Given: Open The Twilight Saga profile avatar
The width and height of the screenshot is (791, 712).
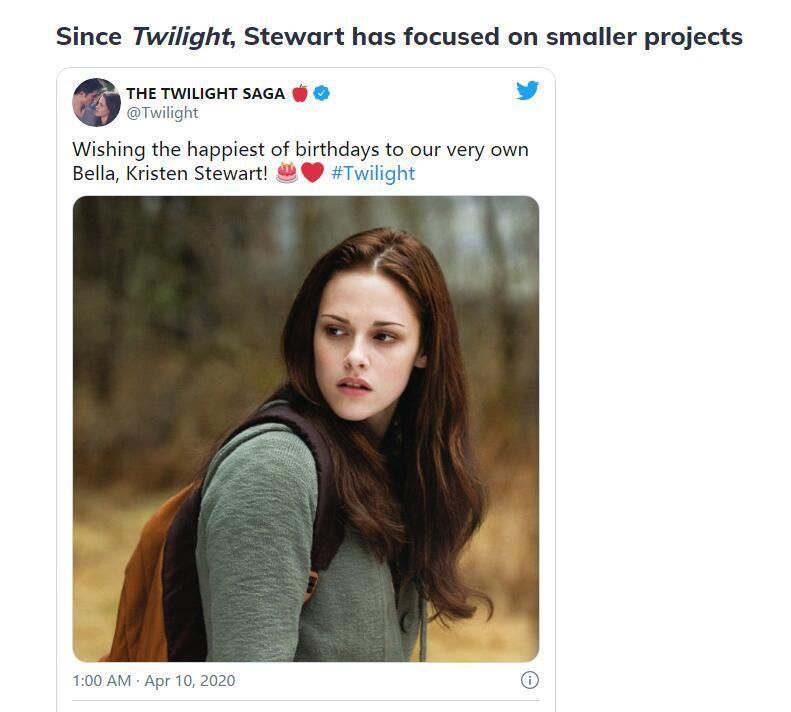Looking at the screenshot, I should click(x=96, y=102).
